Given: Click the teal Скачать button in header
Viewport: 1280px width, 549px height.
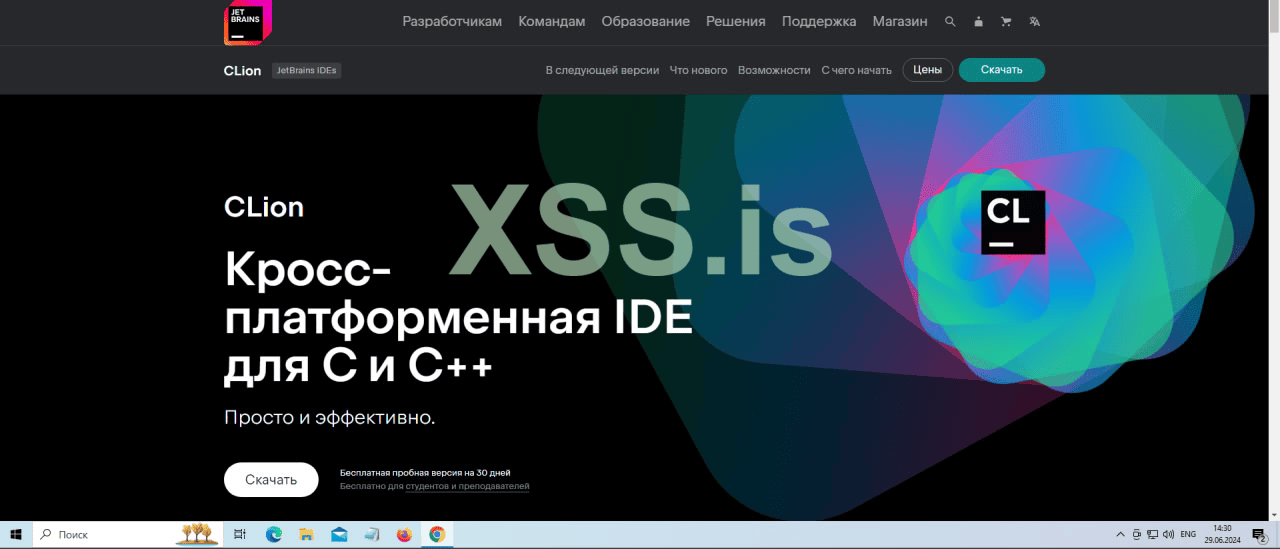Looking at the screenshot, I should point(1002,70).
